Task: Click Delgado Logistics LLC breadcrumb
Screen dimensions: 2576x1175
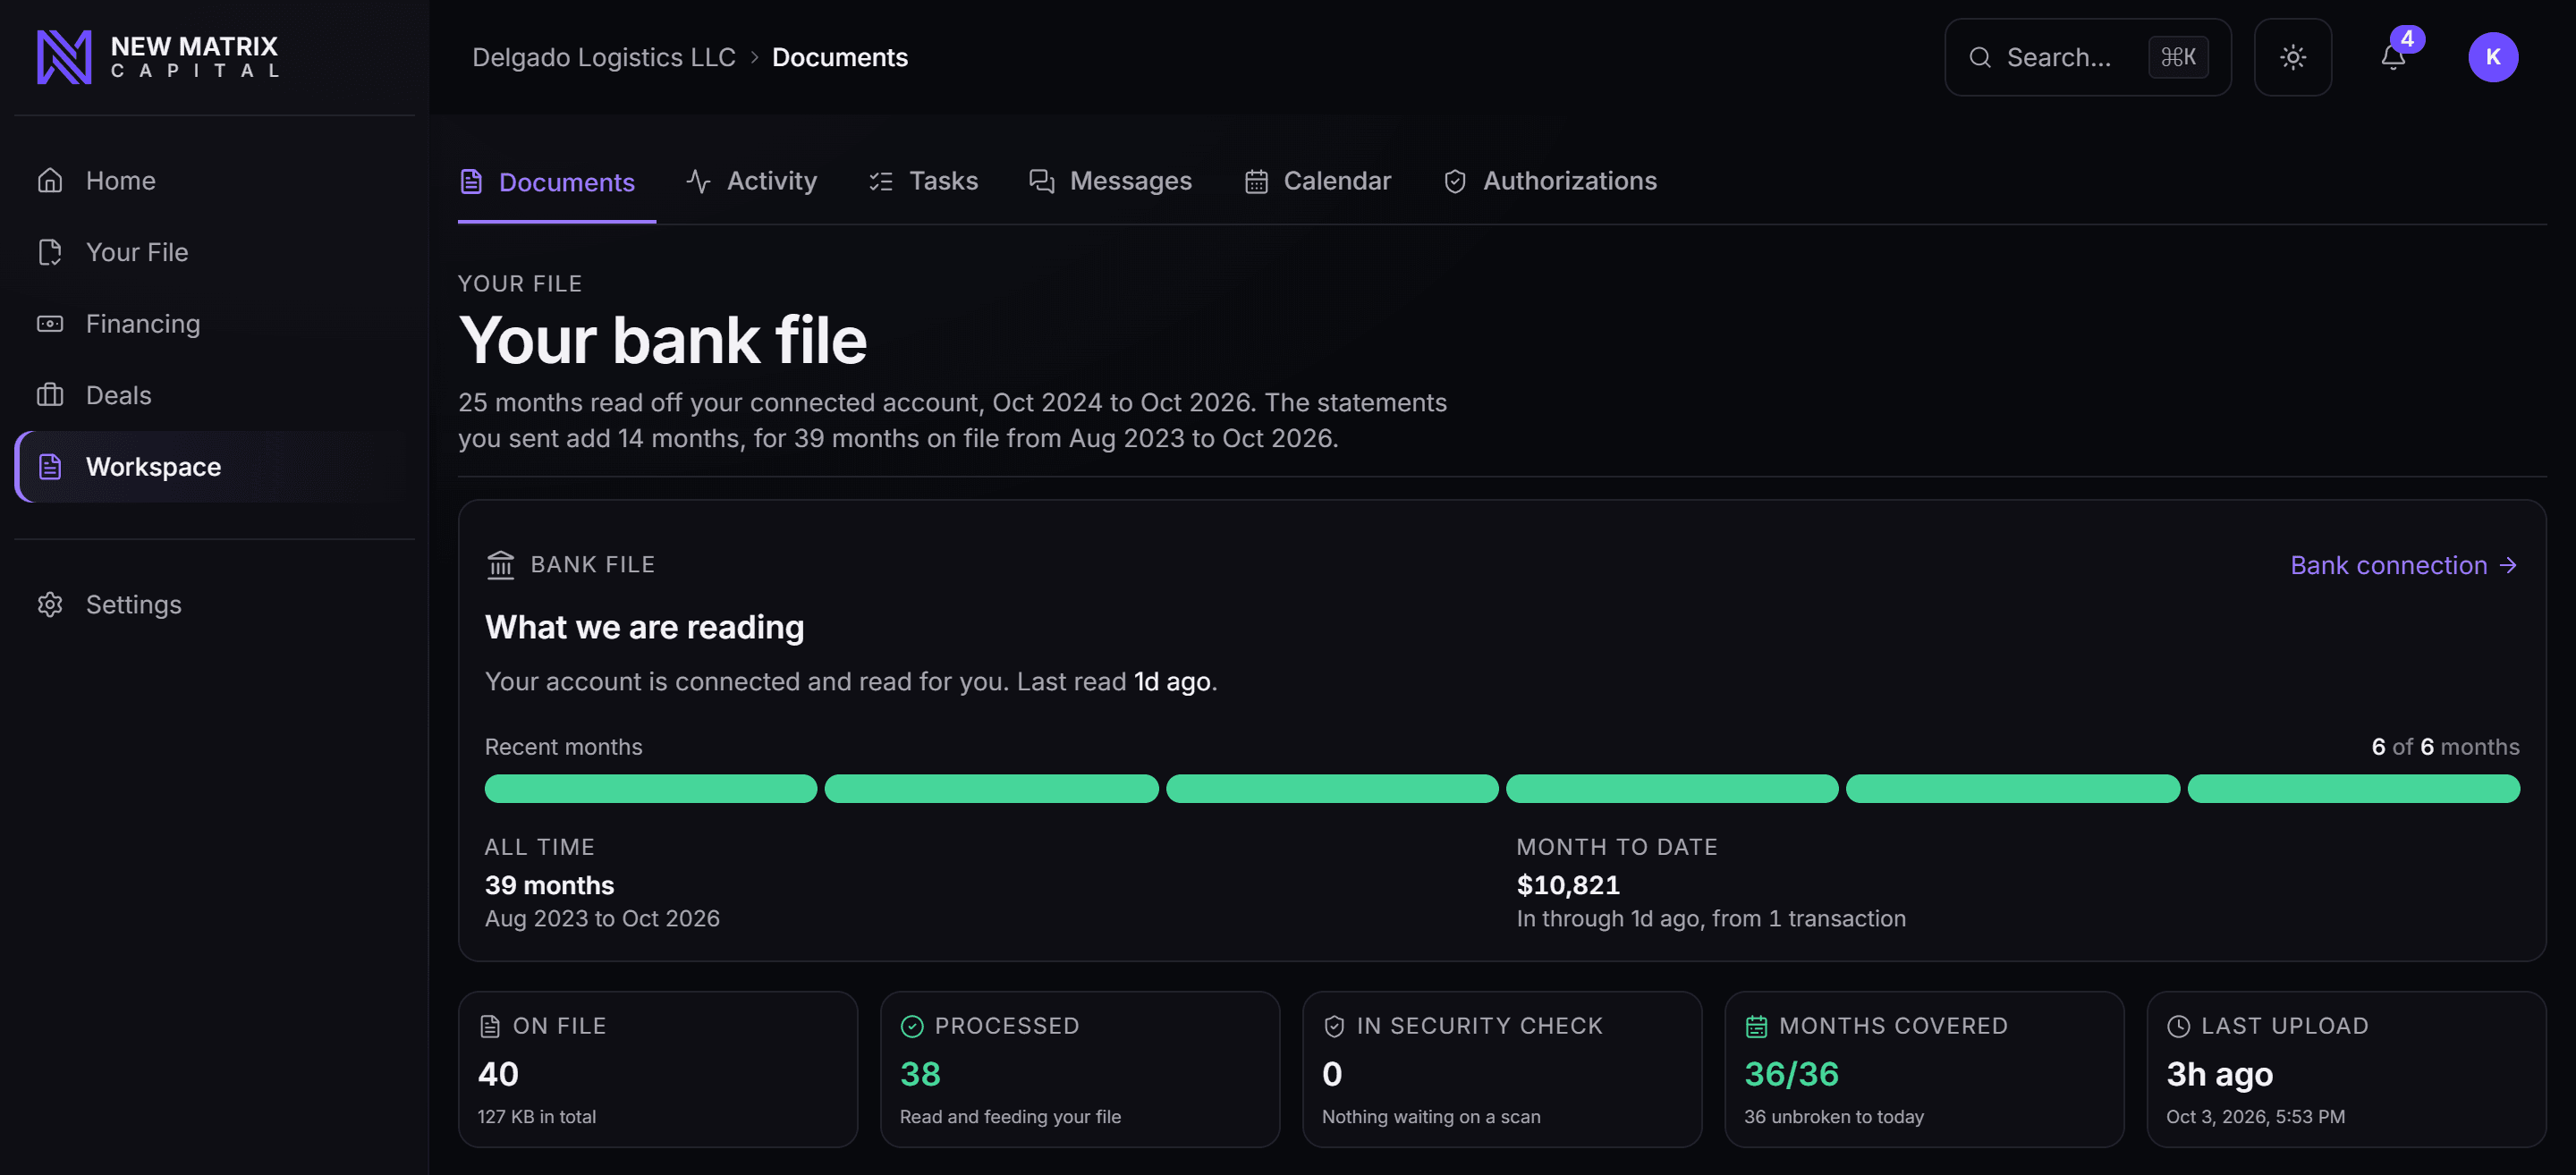Action: tap(603, 57)
